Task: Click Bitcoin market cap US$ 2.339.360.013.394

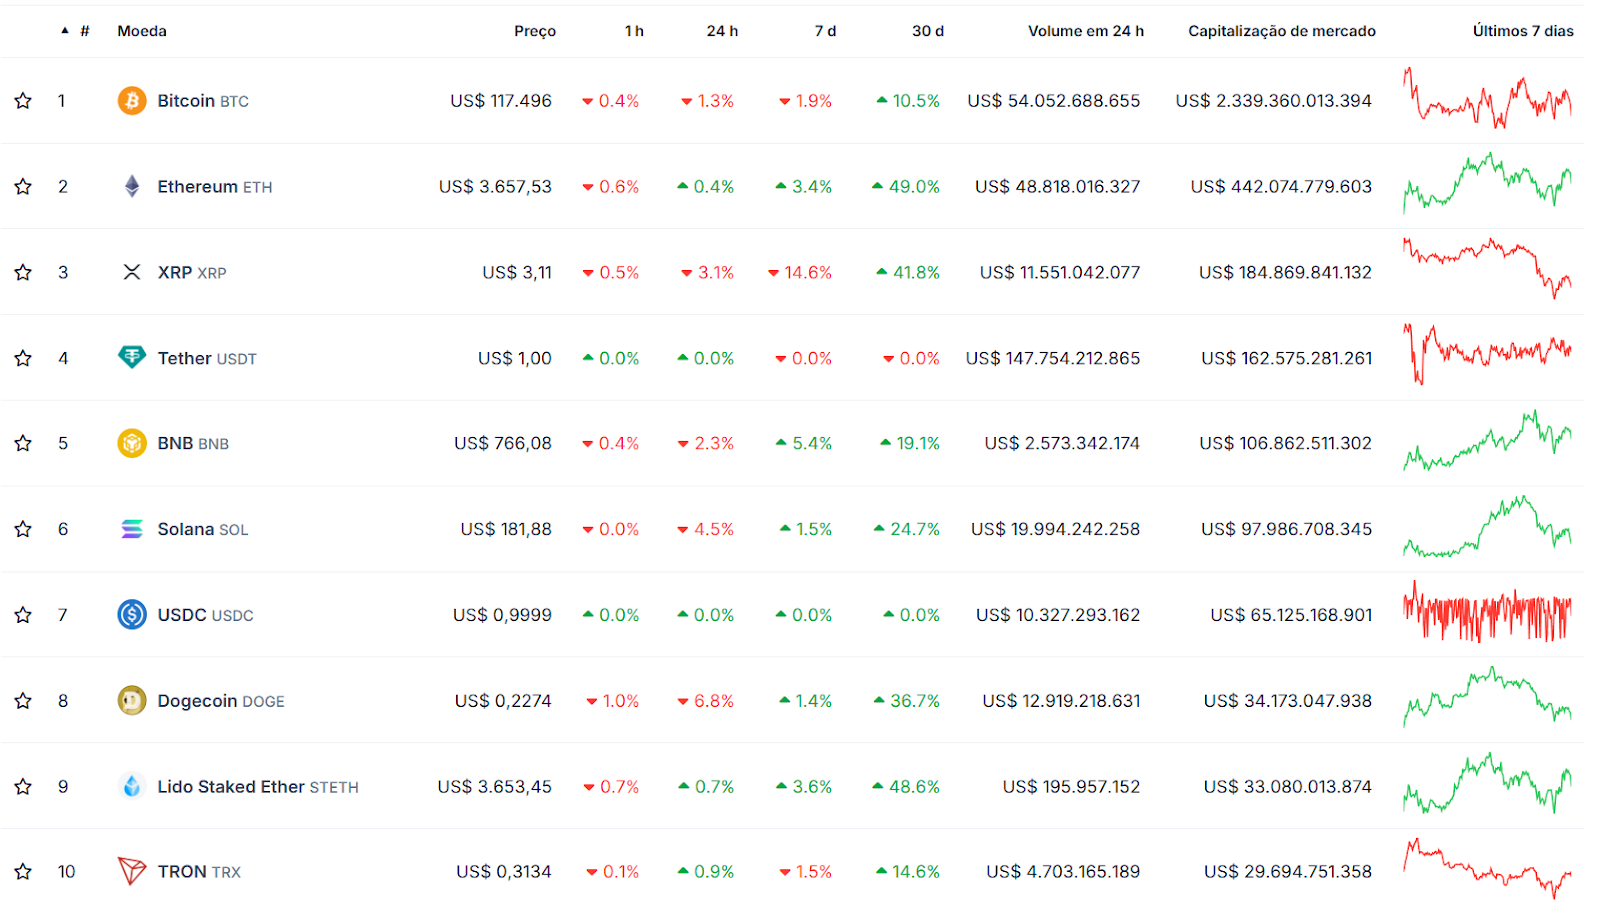Action: point(1274,101)
